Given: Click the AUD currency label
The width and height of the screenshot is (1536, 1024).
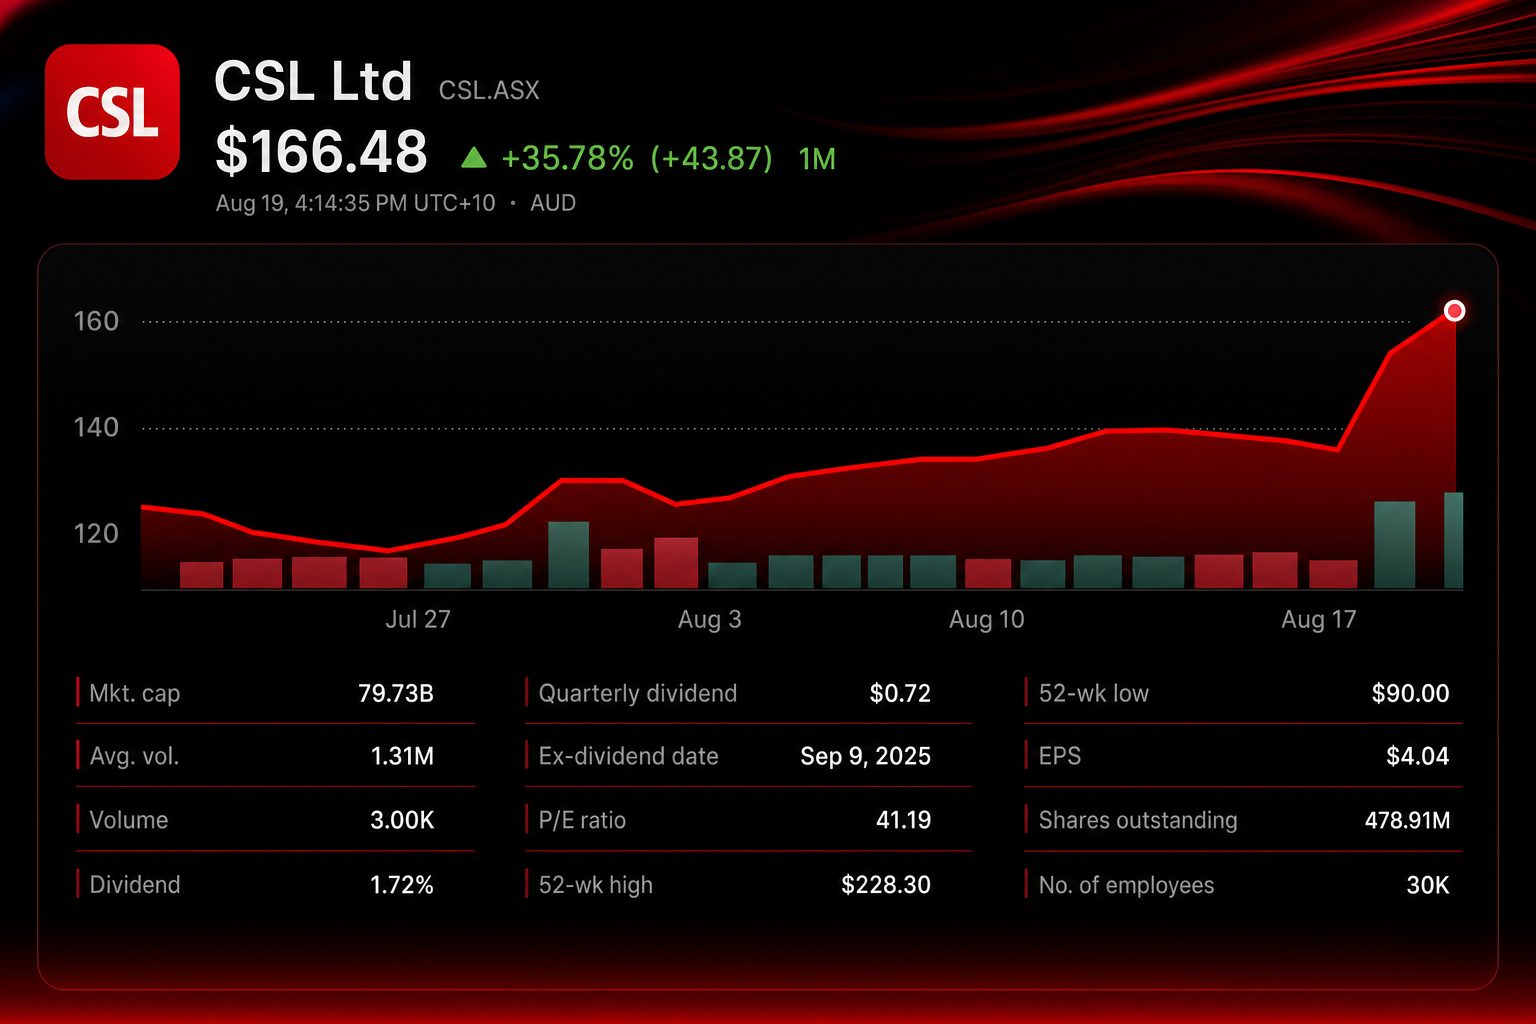Looking at the screenshot, I should 553,203.
